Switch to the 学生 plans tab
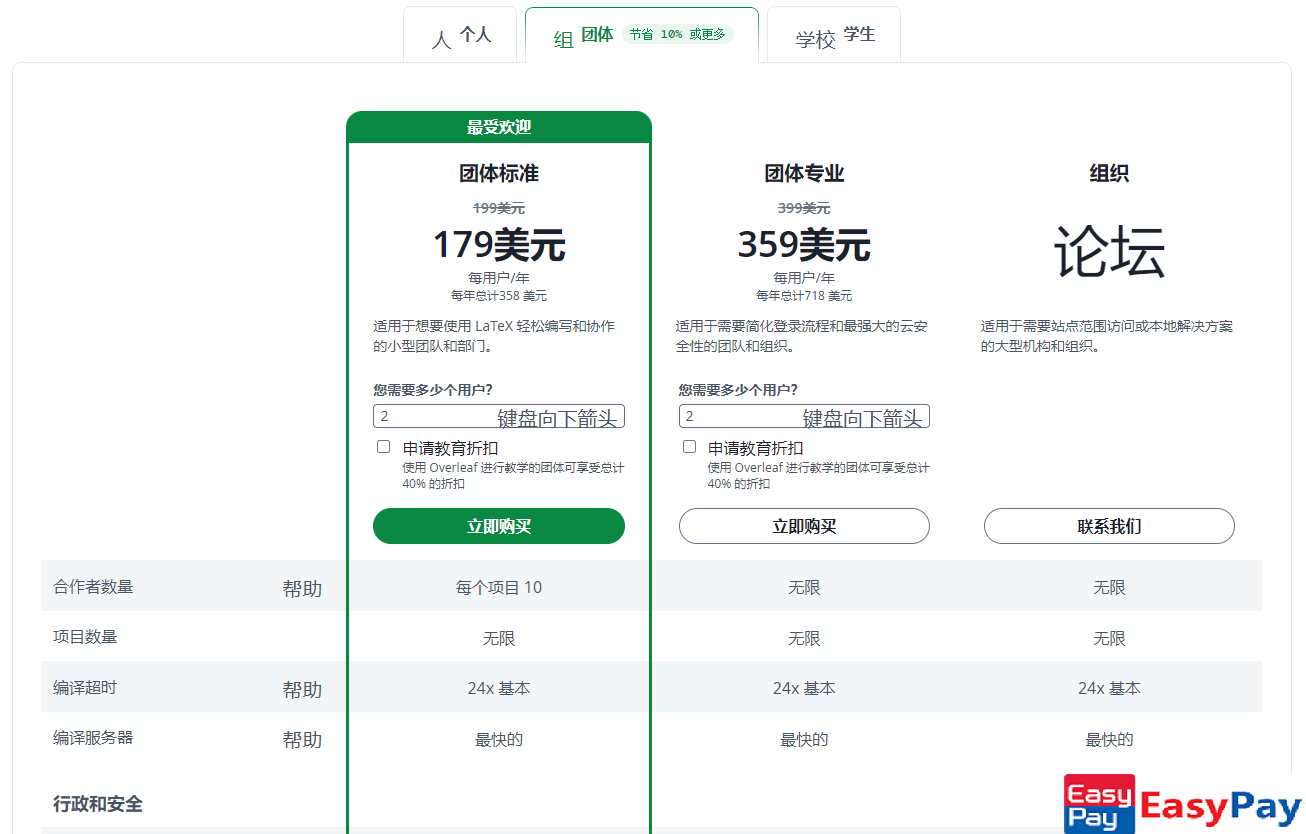 (834, 36)
